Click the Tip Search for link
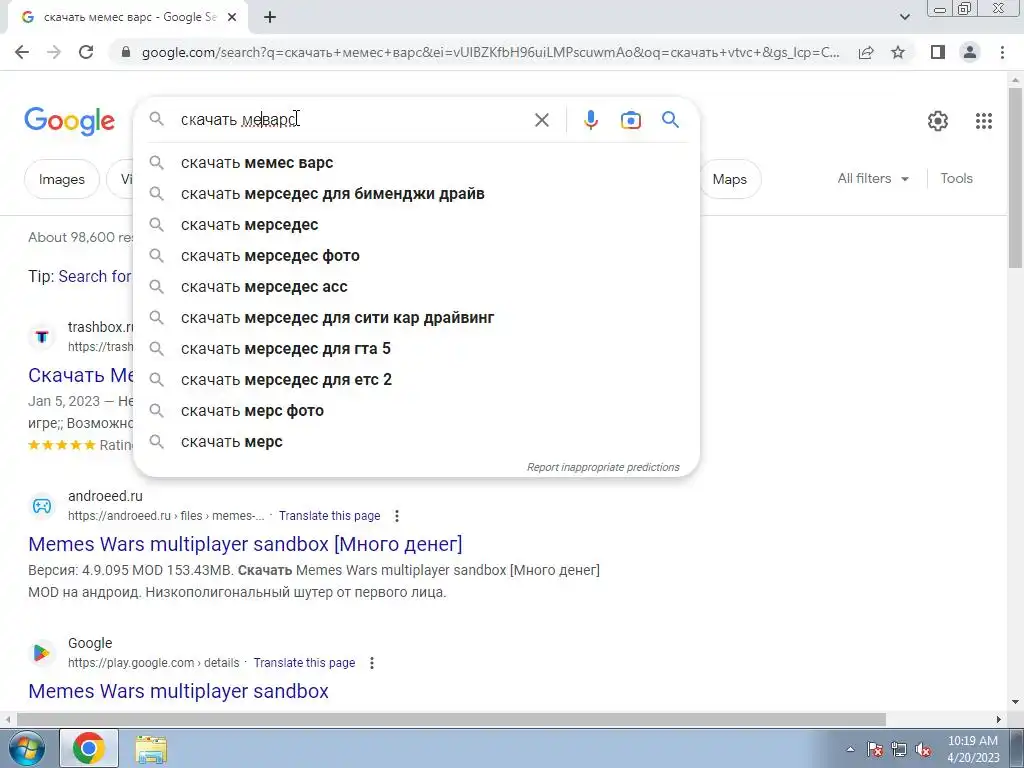 (x=95, y=276)
